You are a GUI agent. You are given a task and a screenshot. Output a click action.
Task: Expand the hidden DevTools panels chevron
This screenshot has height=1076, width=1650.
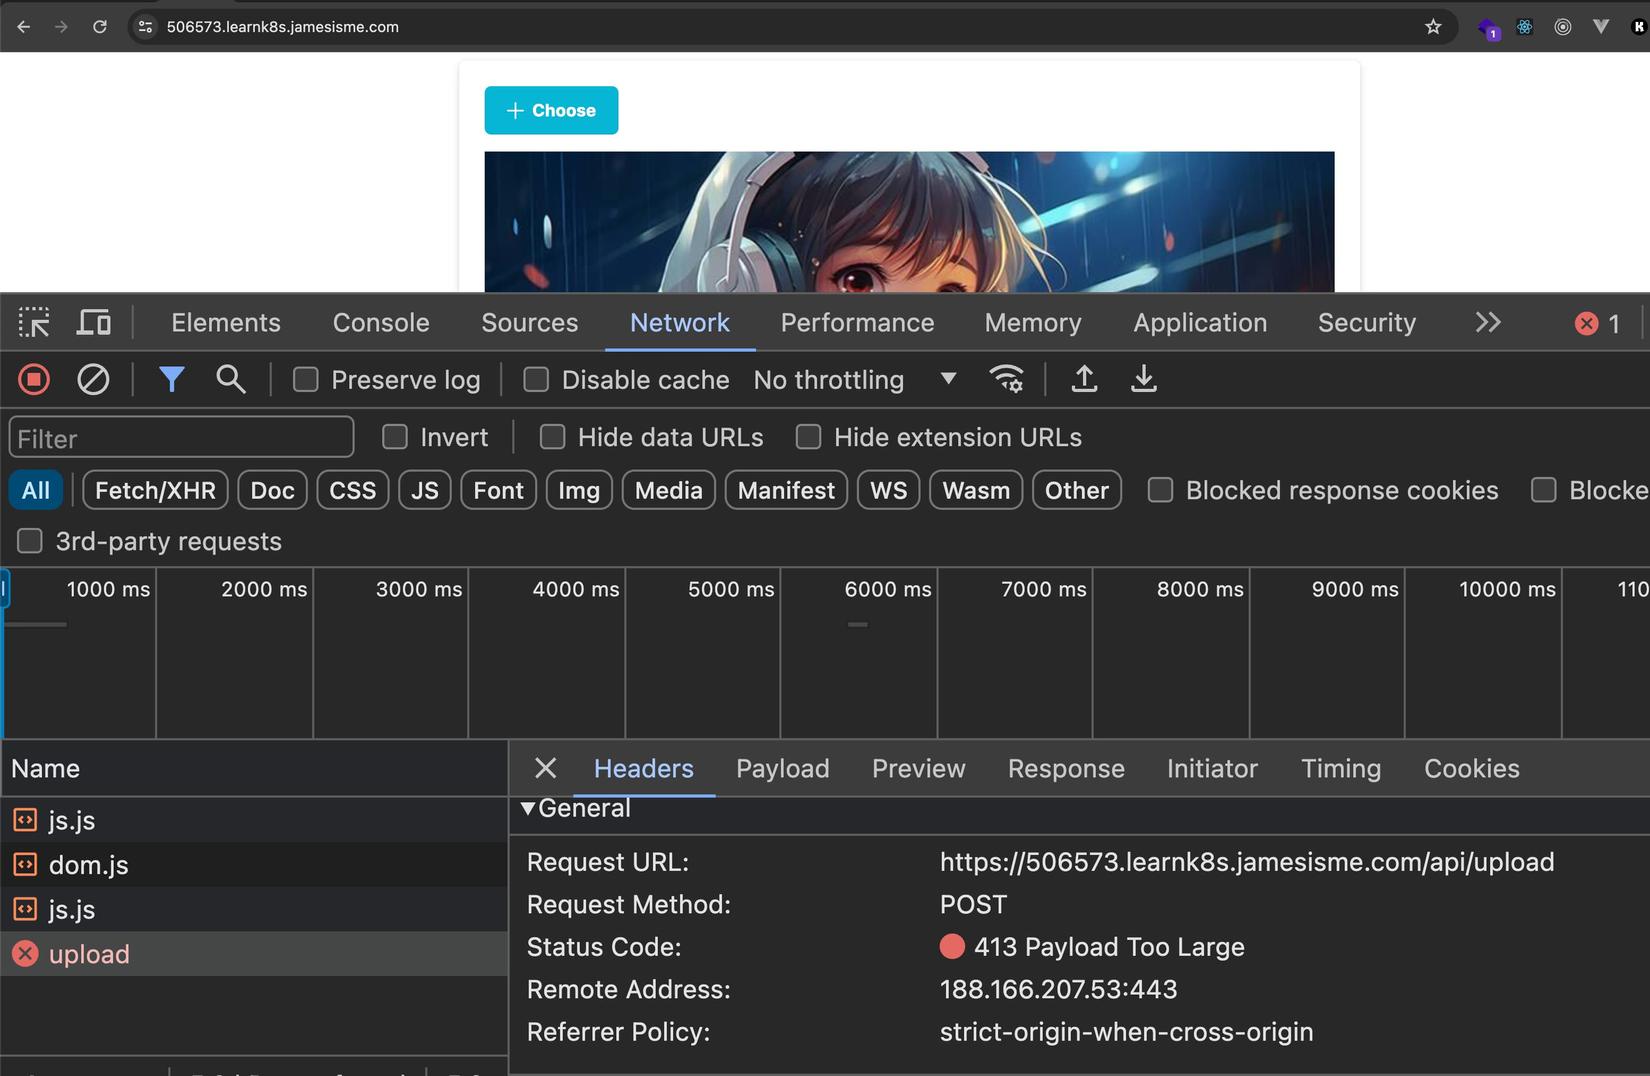[x=1488, y=322]
